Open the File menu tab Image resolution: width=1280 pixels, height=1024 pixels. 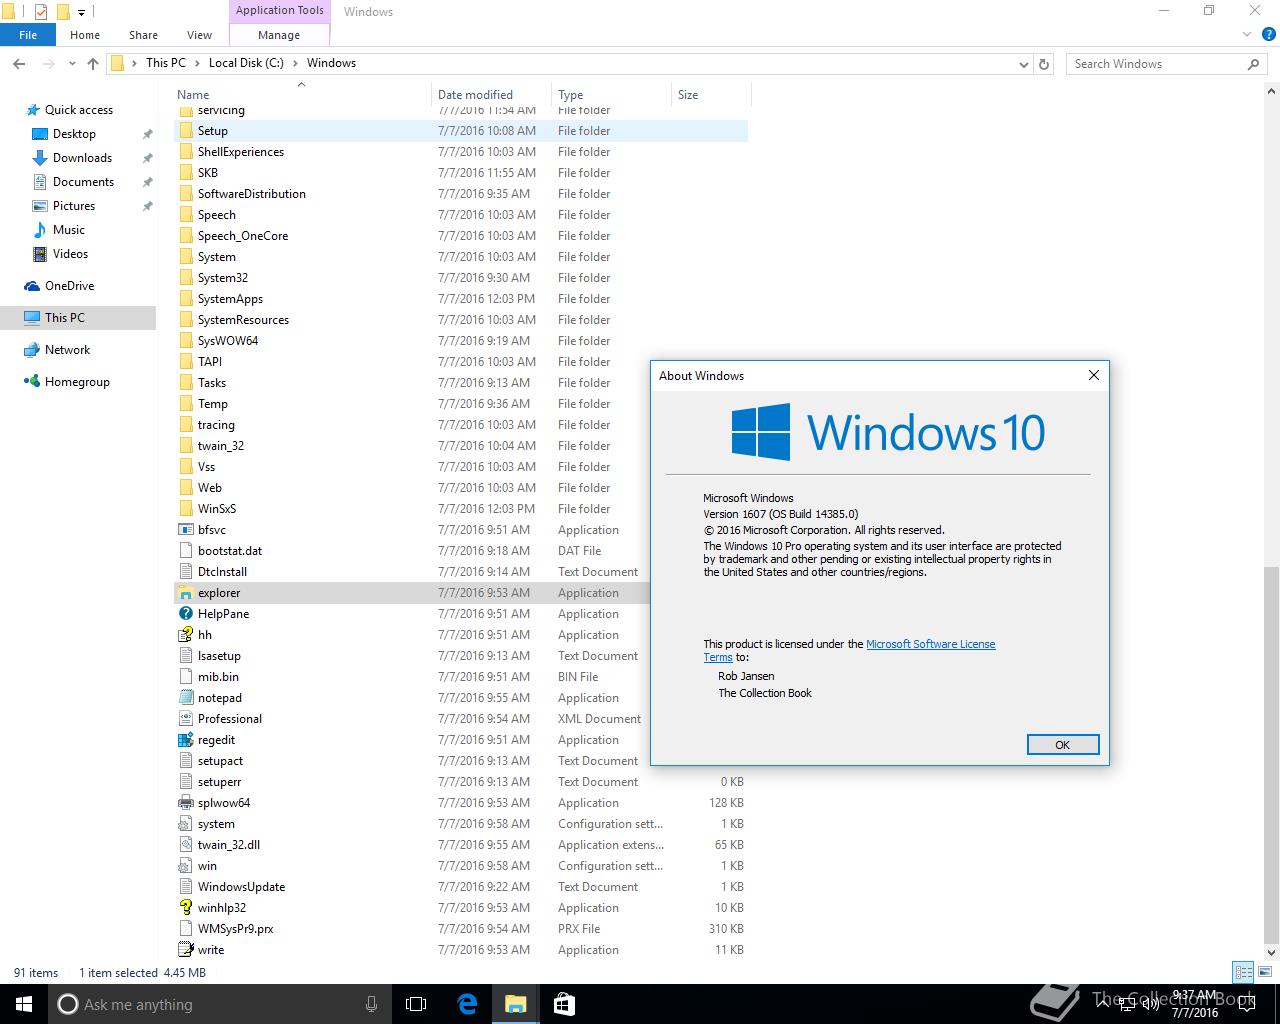click(x=28, y=35)
